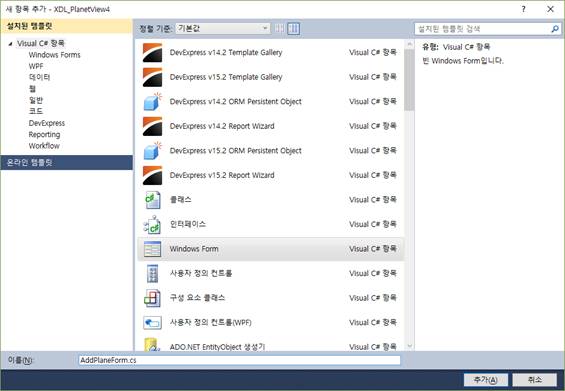
Task: Select the ADO.NET EntityObject 생성기 icon
Action: 152,345
